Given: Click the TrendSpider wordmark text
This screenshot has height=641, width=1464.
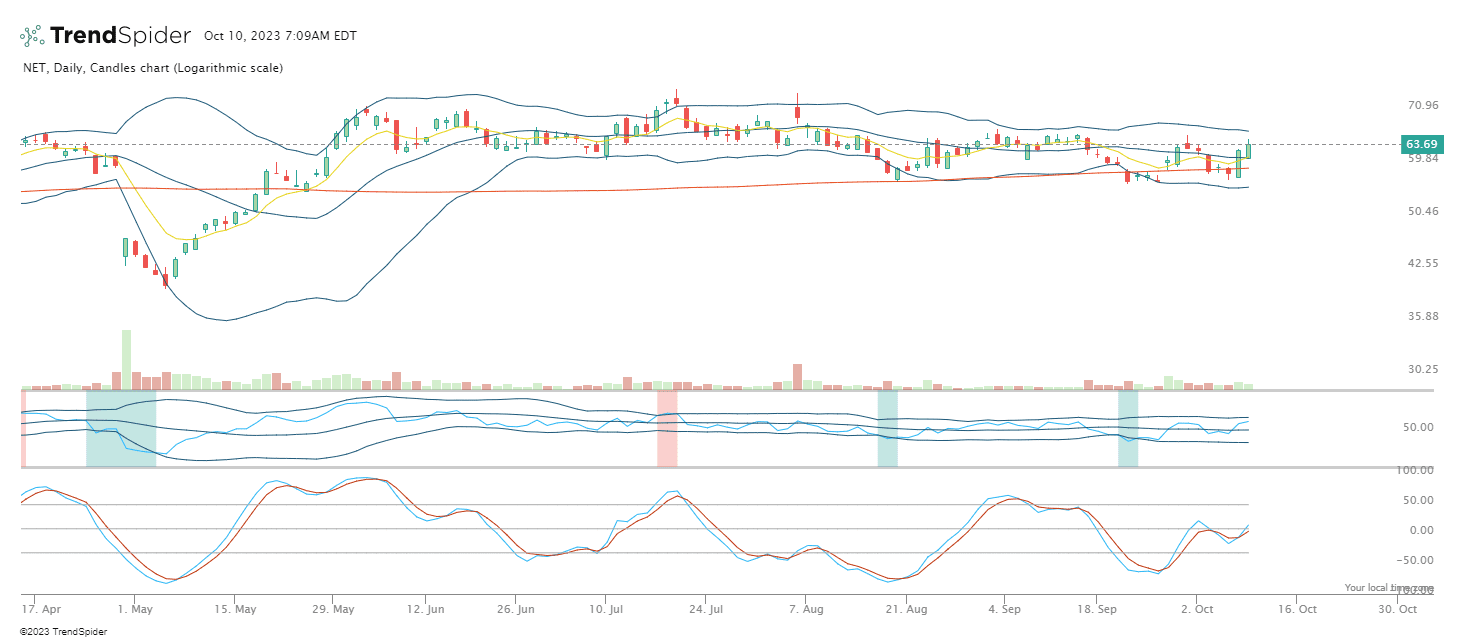Looking at the screenshot, I should click(x=120, y=36).
